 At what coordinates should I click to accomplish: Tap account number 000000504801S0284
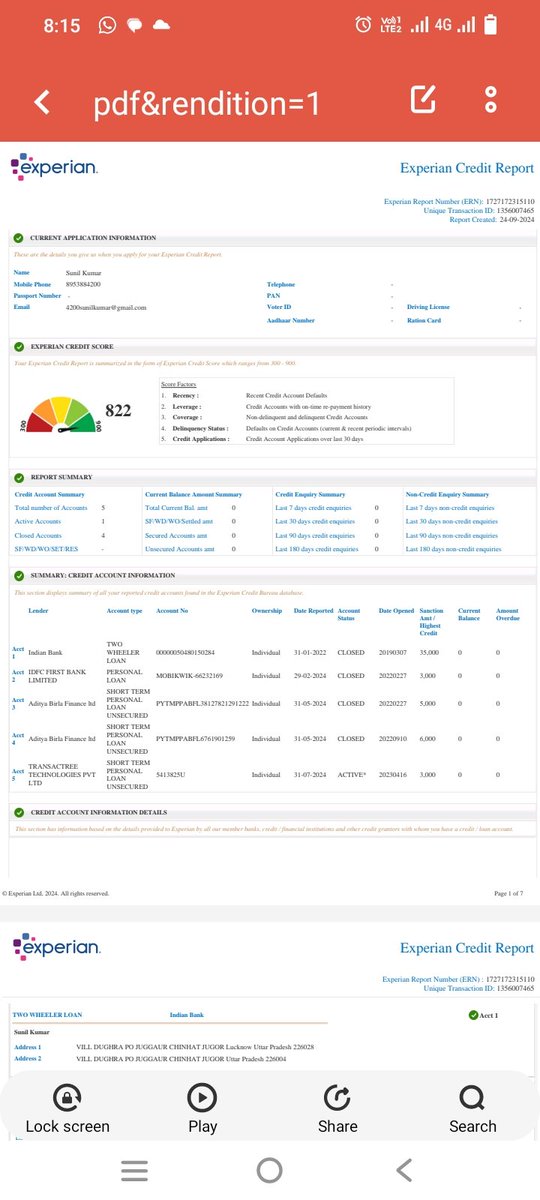coord(185,652)
